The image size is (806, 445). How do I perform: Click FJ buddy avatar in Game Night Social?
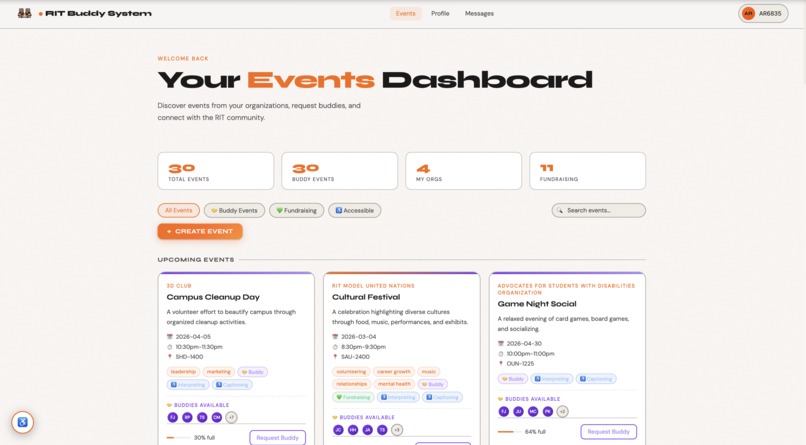coord(504,411)
